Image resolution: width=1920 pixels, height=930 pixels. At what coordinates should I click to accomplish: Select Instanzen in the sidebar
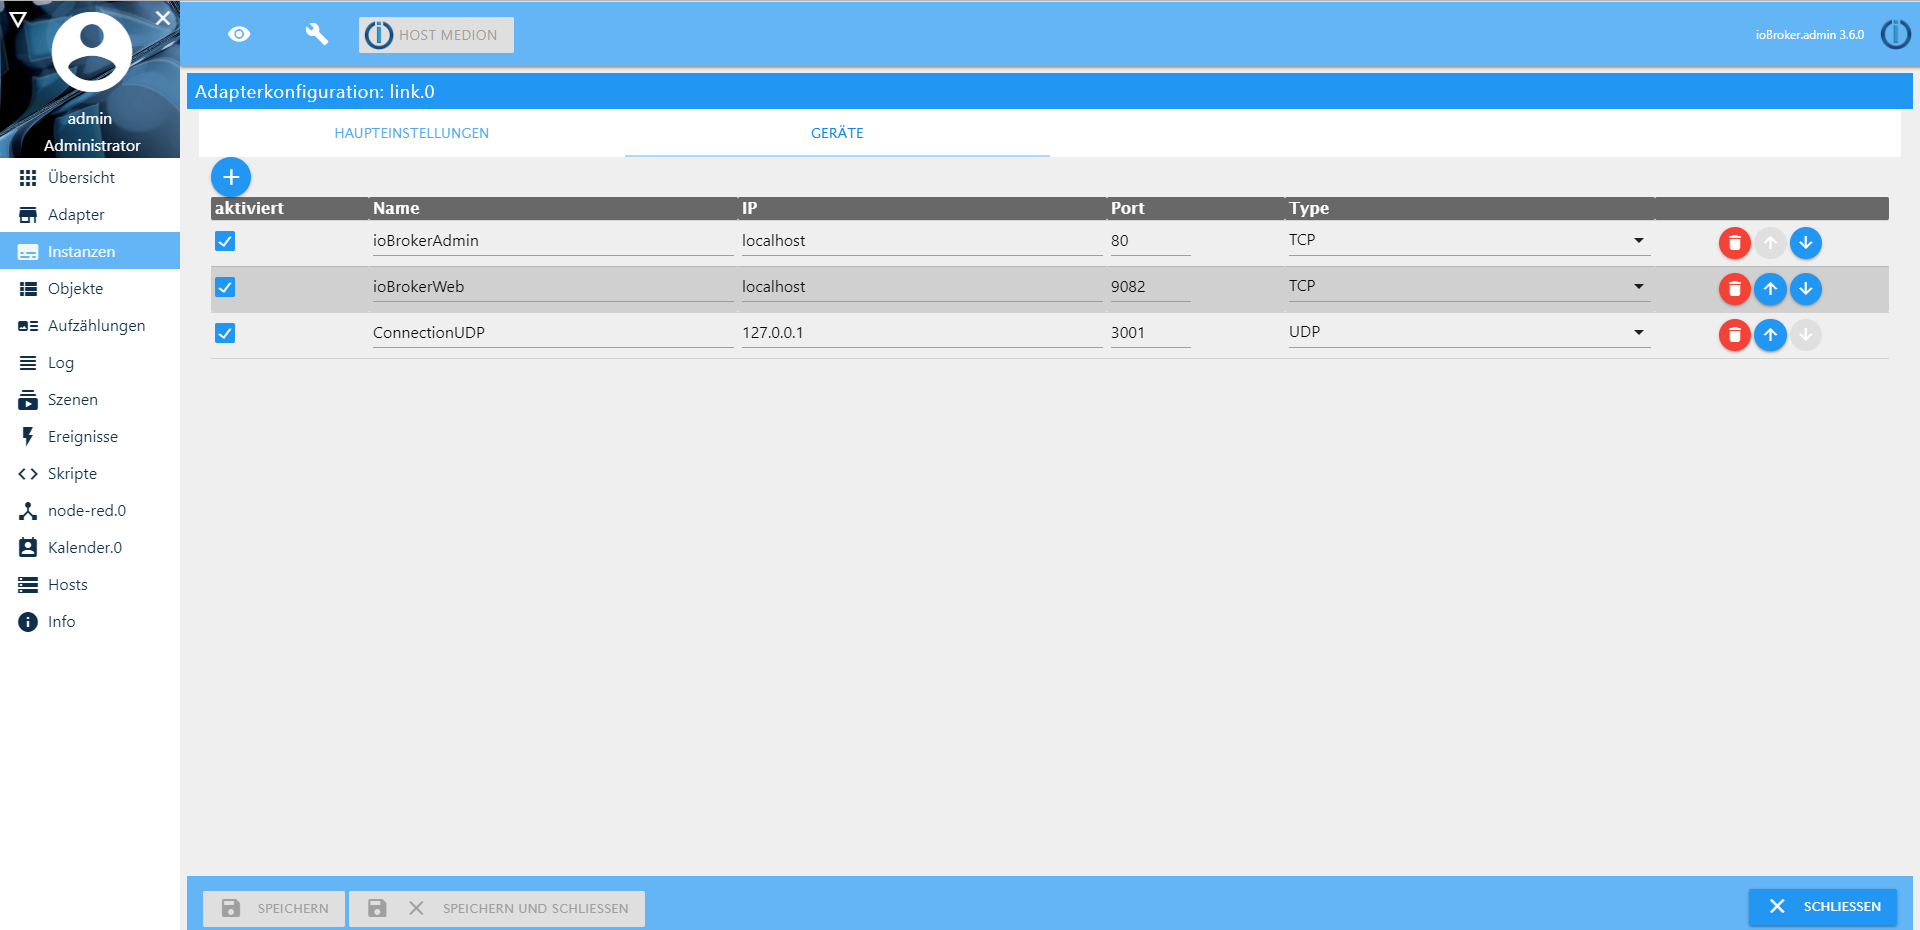[90, 252]
